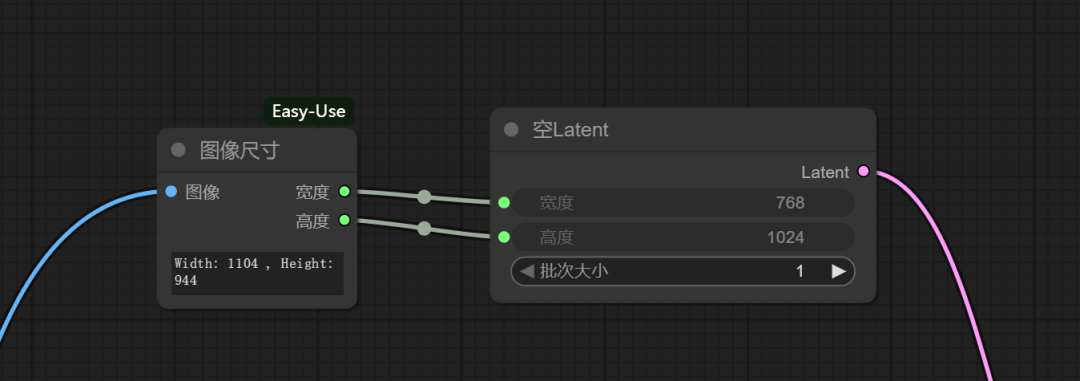This screenshot has width=1080, height=381.
Task: Click the 高度 1024 field
Action: (x=683, y=237)
